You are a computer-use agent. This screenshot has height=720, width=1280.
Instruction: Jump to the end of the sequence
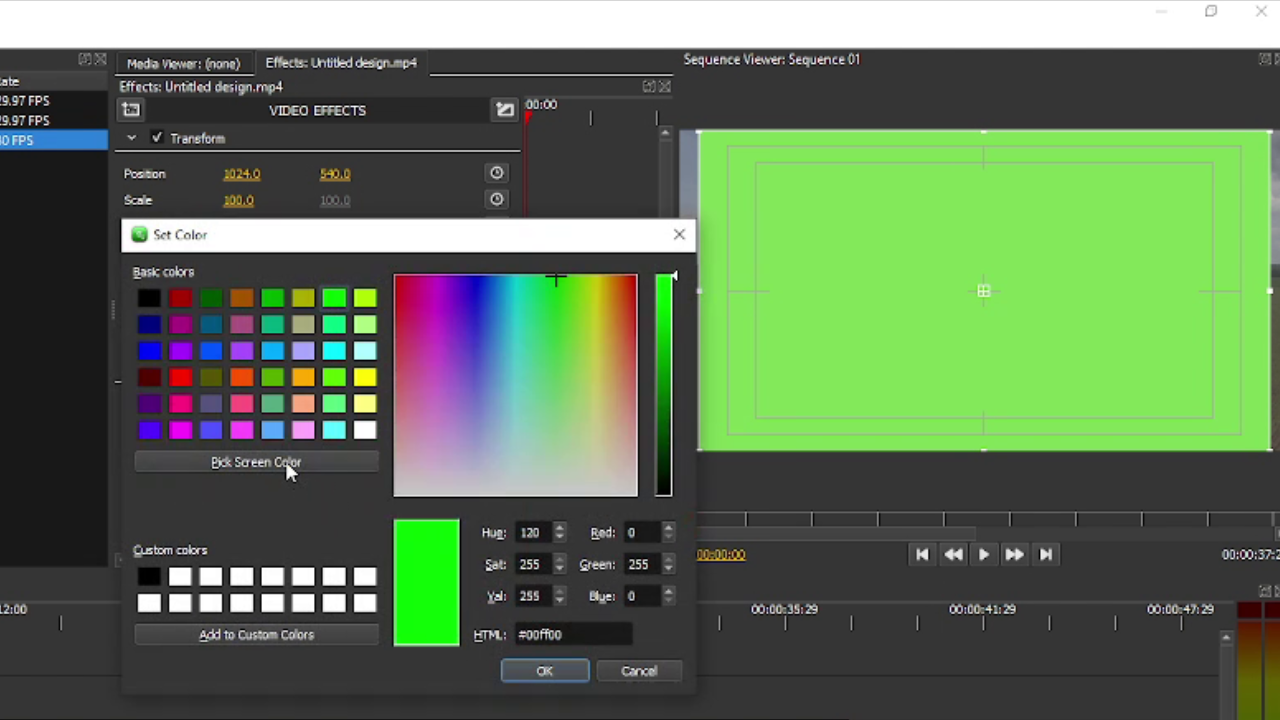(x=1045, y=554)
